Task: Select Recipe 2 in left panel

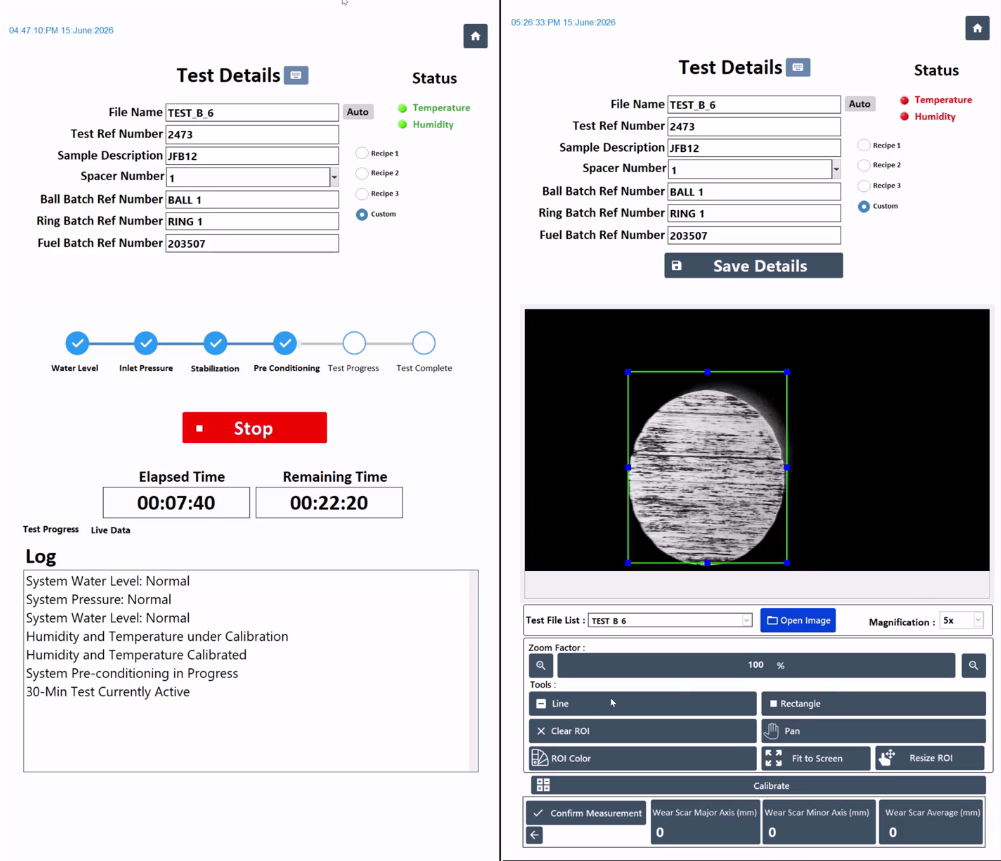Action: pyautogui.click(x=362, y=173)
